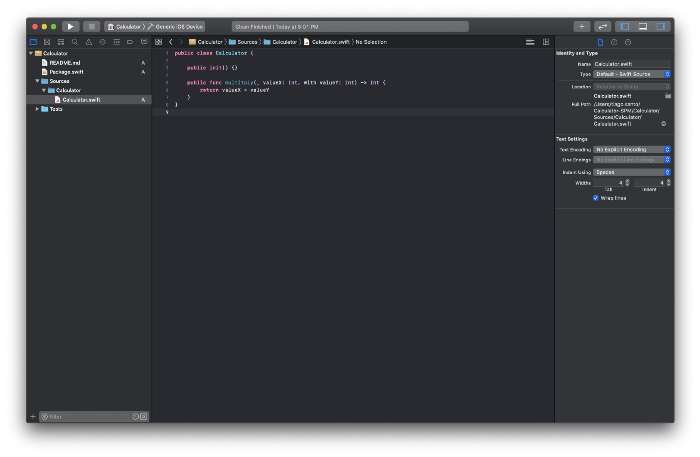Expand the Tests folder
This screenshot has height=457, width=700.
38,109
